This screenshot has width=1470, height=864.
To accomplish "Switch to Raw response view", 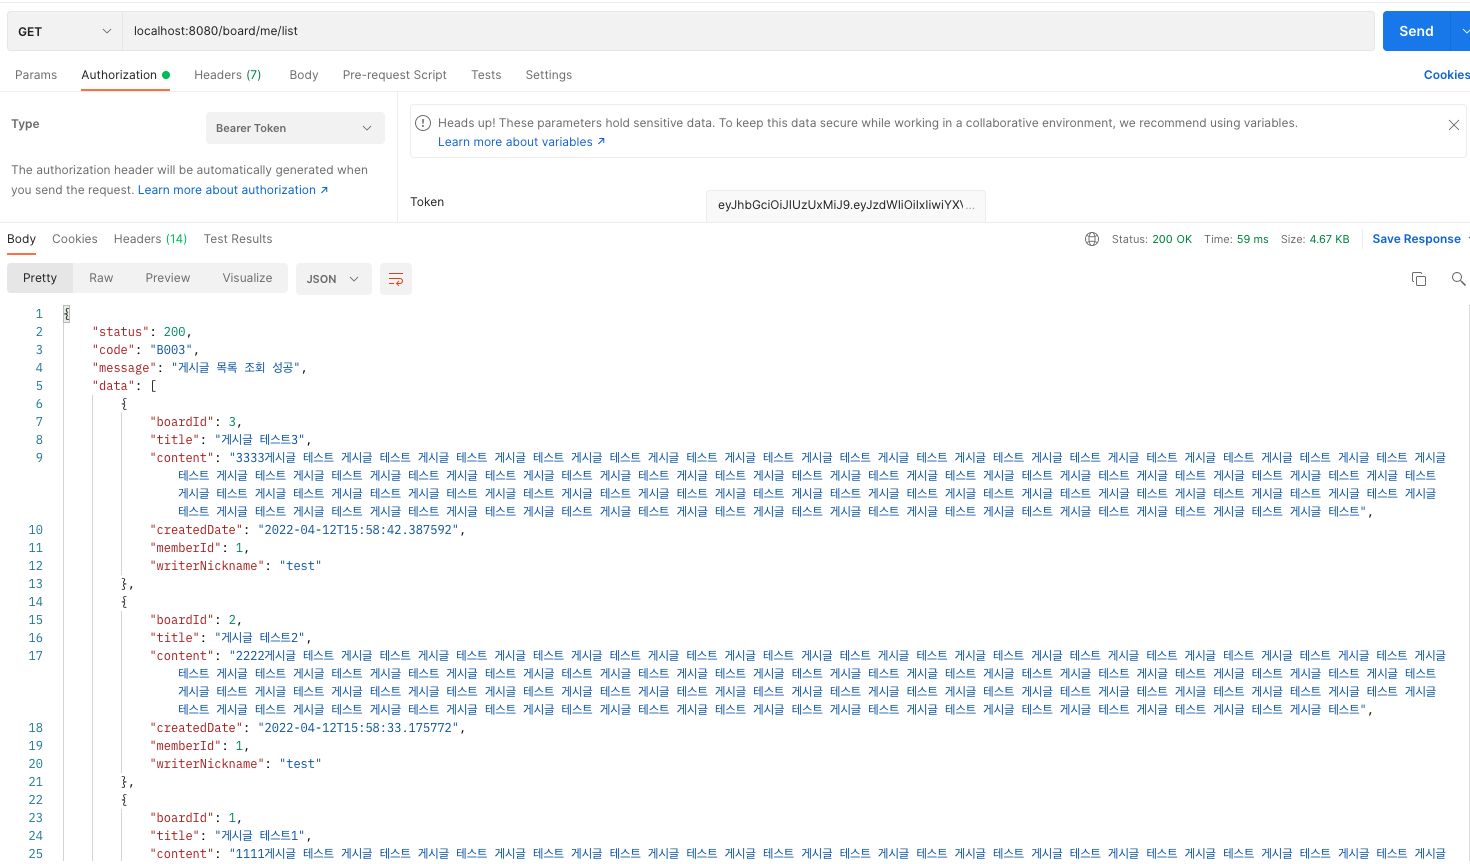I will coord(101,277).
